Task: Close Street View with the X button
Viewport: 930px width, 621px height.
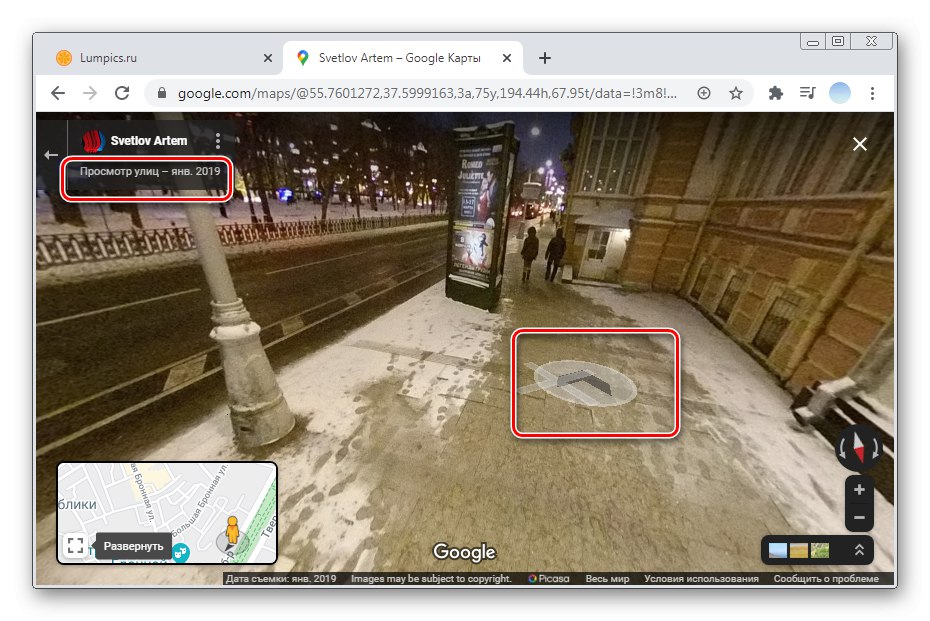Action: (859, 144)
